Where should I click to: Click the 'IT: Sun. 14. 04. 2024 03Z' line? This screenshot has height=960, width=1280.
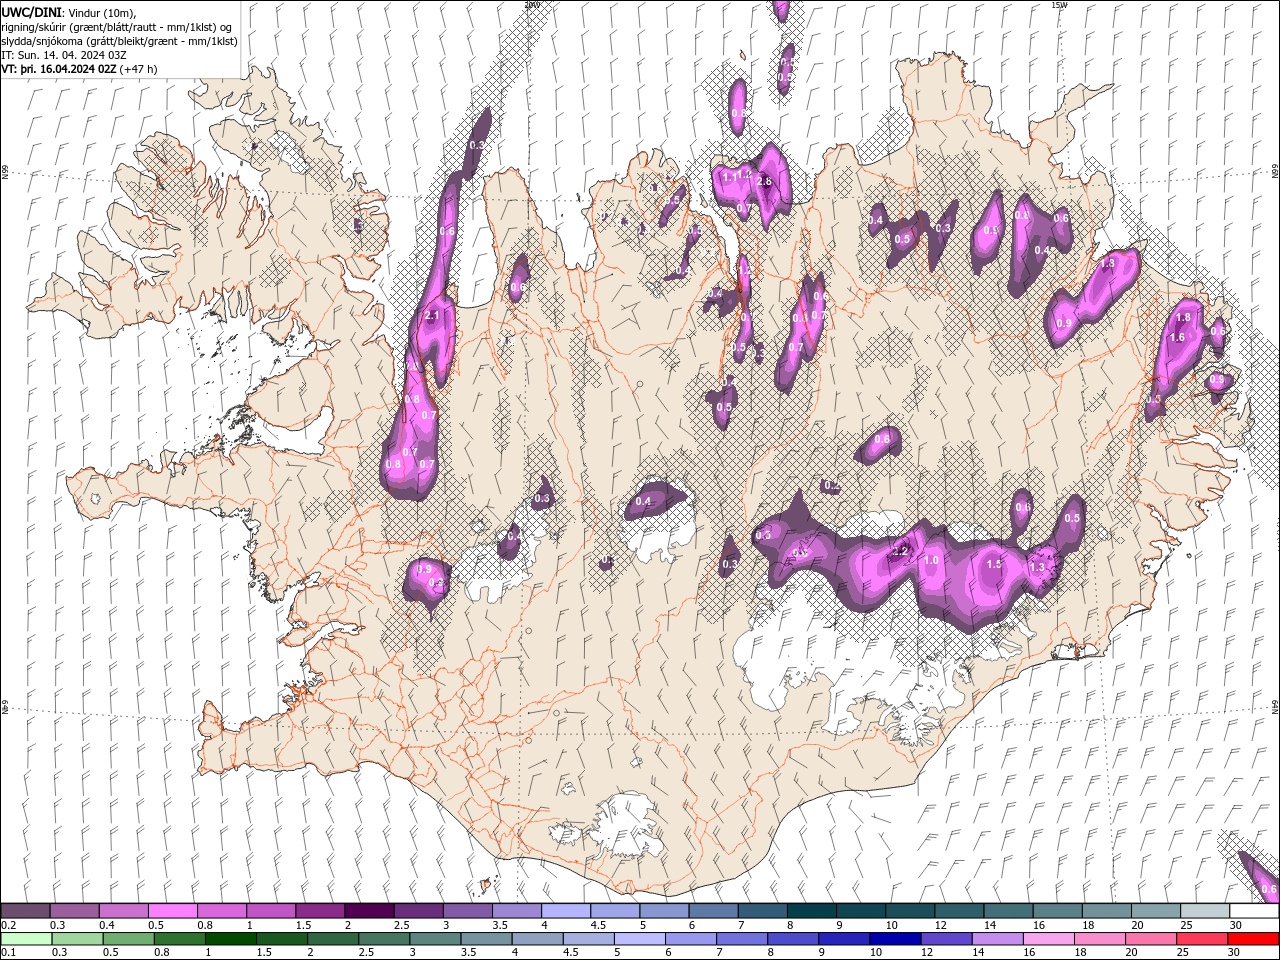point(63,55)
